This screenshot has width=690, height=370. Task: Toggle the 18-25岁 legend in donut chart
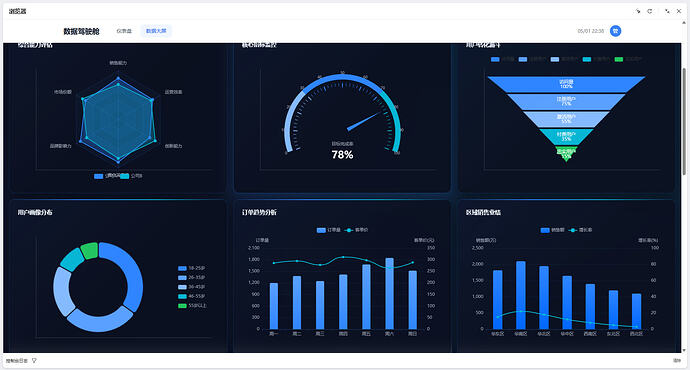(191, 268)
